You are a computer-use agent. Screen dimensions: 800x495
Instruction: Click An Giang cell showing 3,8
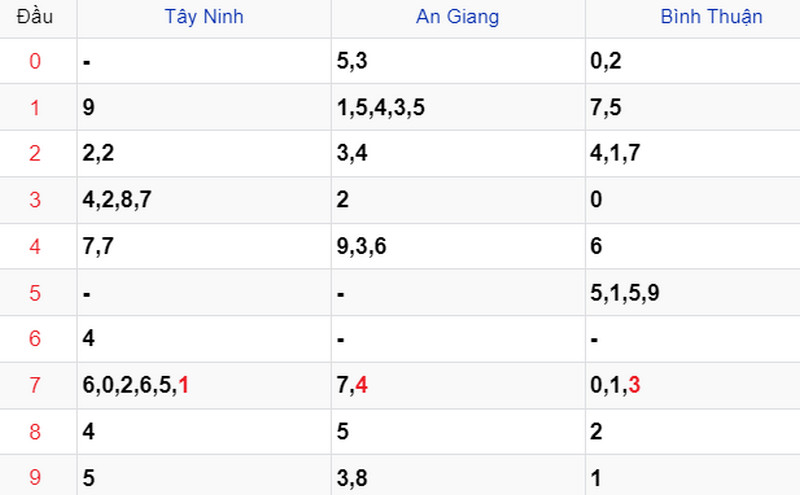(x=458, y=475)
